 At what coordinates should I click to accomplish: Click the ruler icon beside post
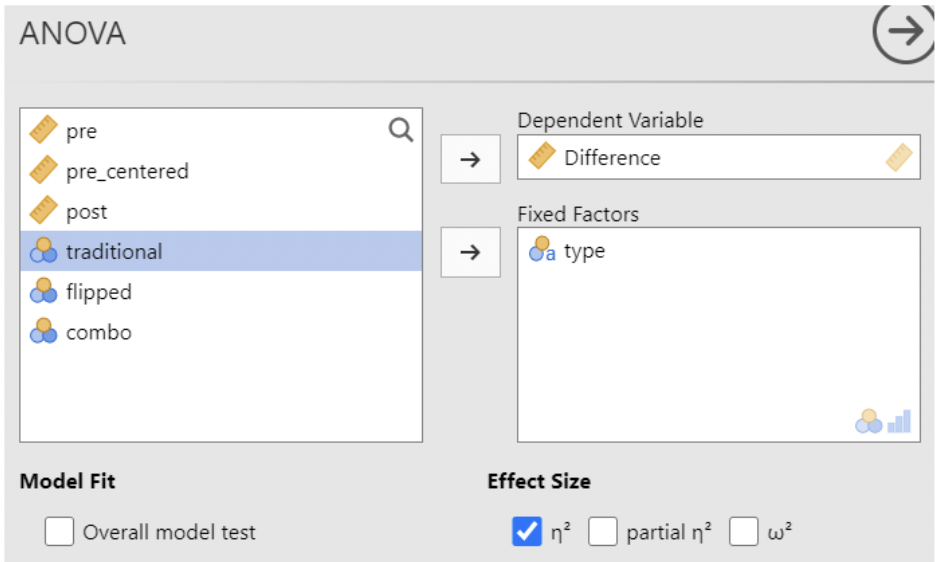pos(43,211)
